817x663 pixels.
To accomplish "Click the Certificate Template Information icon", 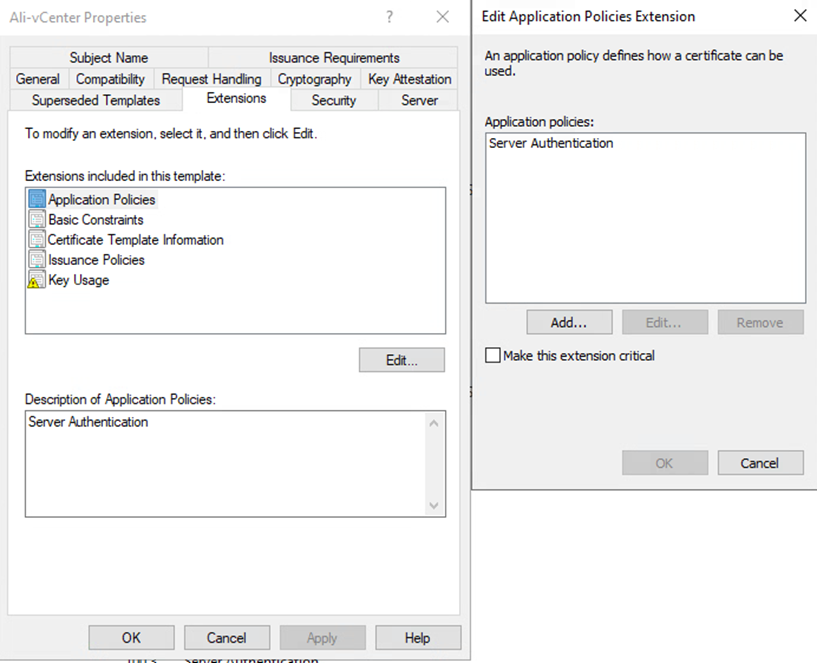I will pyautogui.click(x=37, y=240).
